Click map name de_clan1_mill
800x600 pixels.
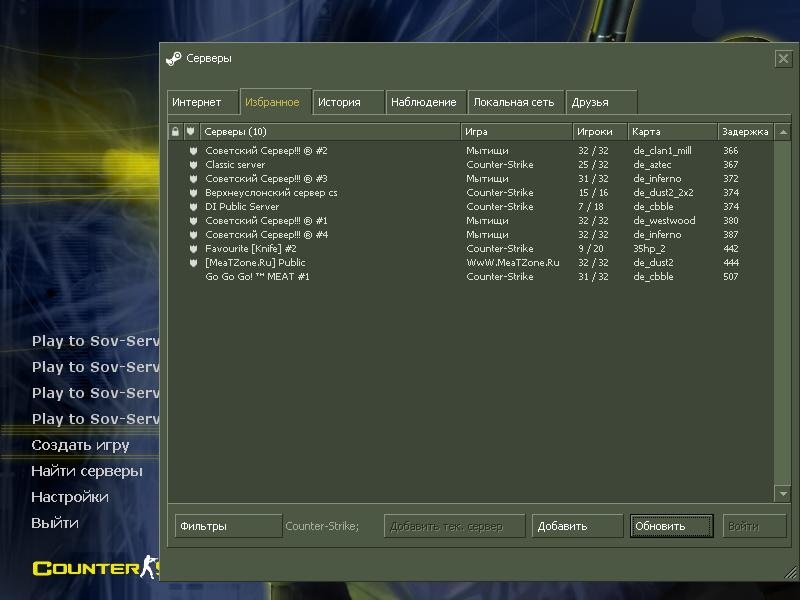[x=662, y=151]
